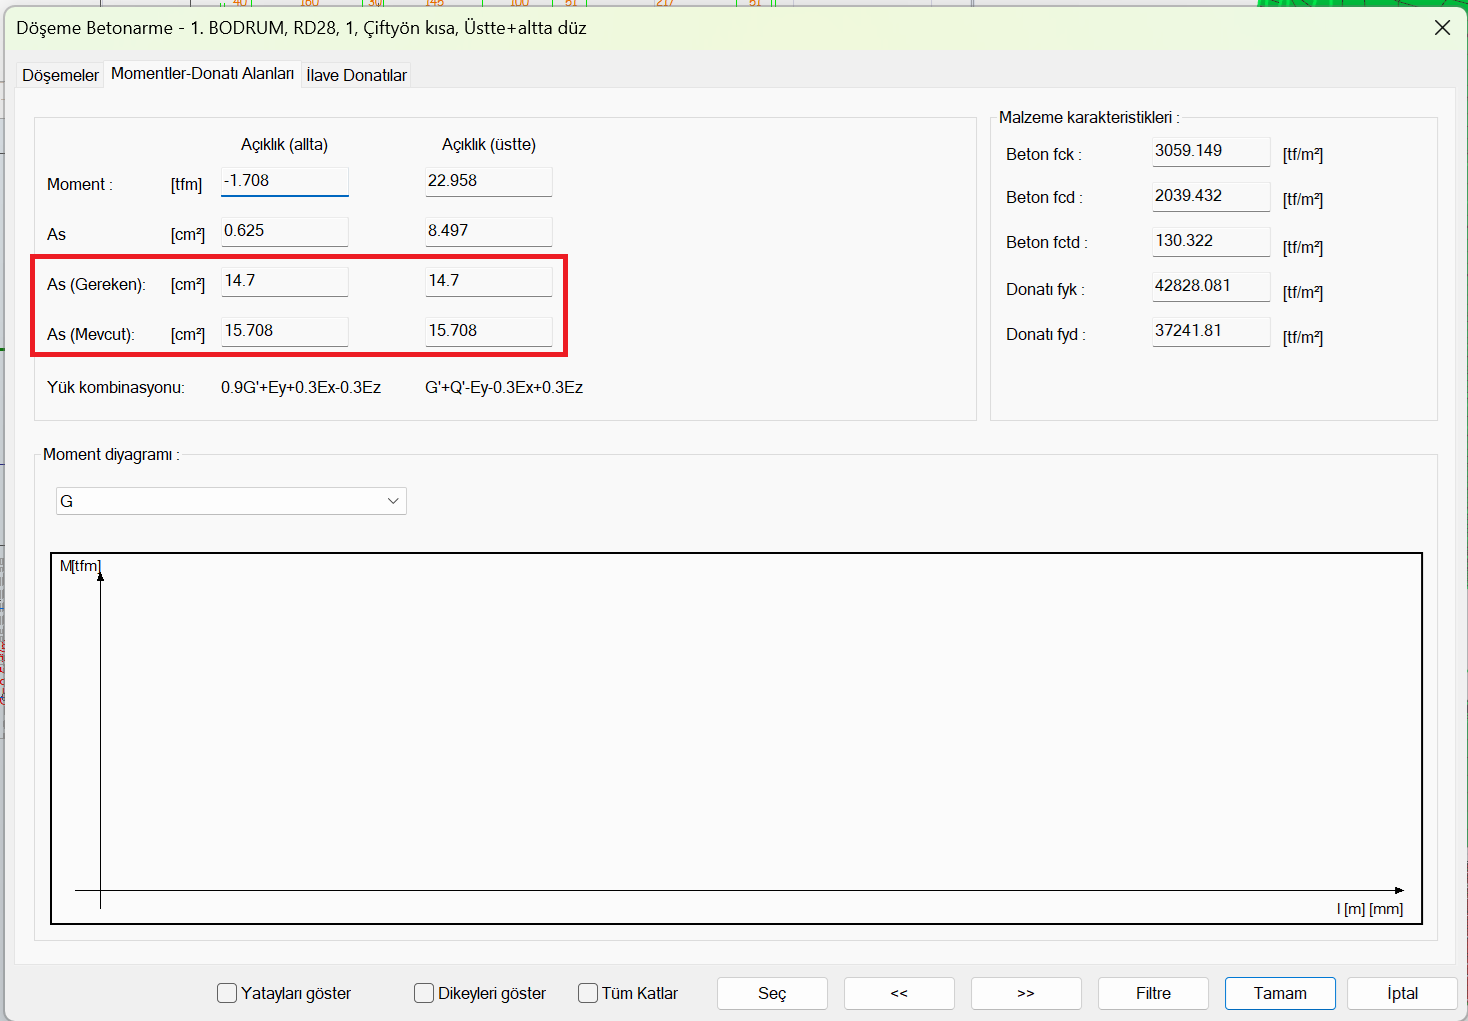This screenshot has height=1021, width=1468.
Task: Go to previous slab with << button
Action: 899,993
